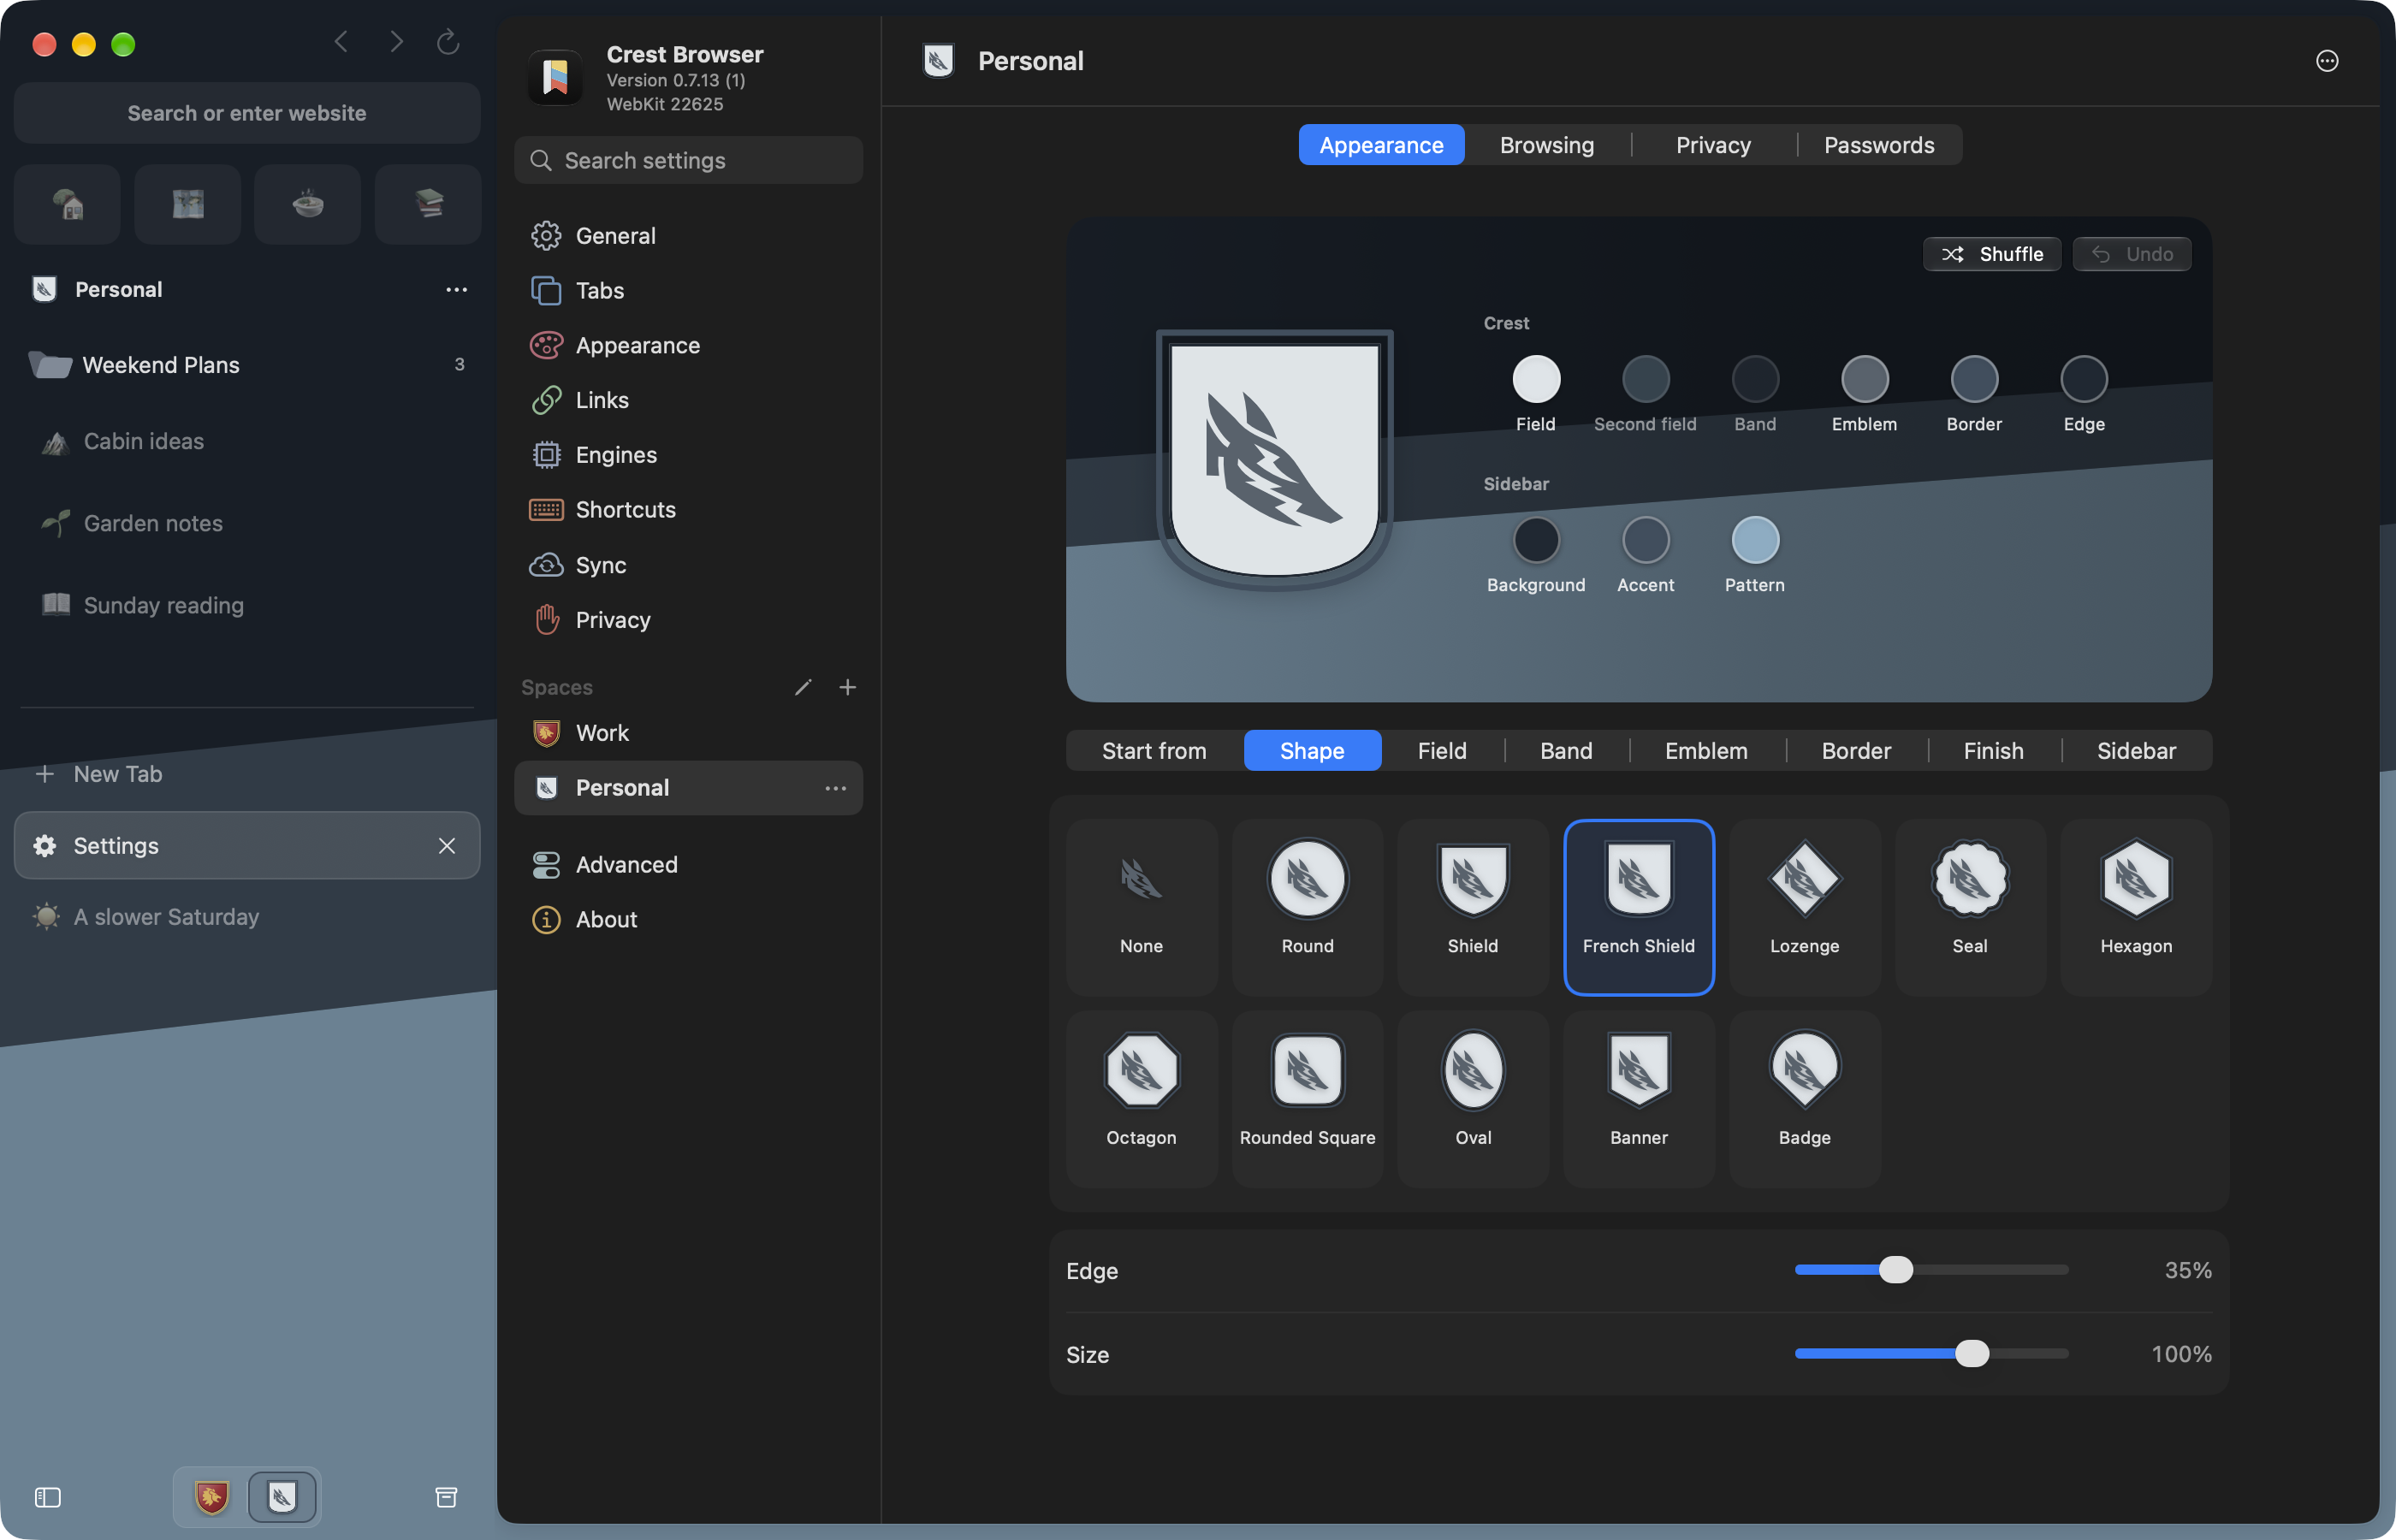Switch to the Emblem section tab
This screenshot has height=1540, width=2396.
pos(1706,751)
